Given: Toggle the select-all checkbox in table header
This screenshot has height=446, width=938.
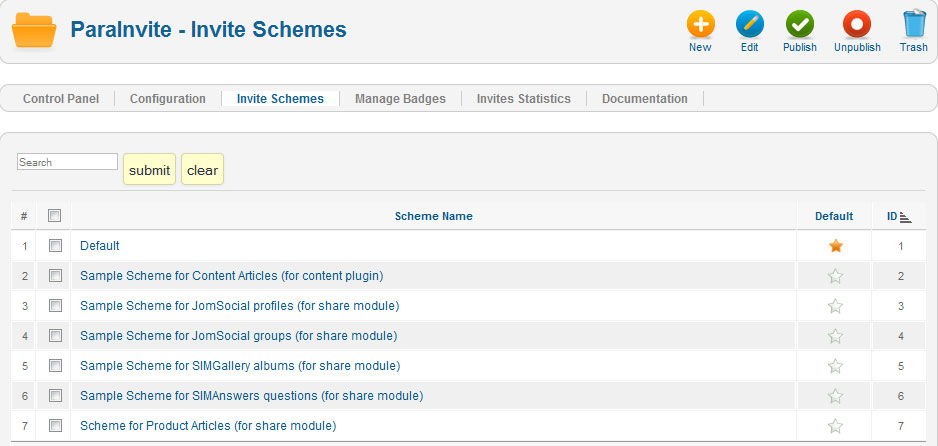Looking at the screenshot, I should pos(55,216).
